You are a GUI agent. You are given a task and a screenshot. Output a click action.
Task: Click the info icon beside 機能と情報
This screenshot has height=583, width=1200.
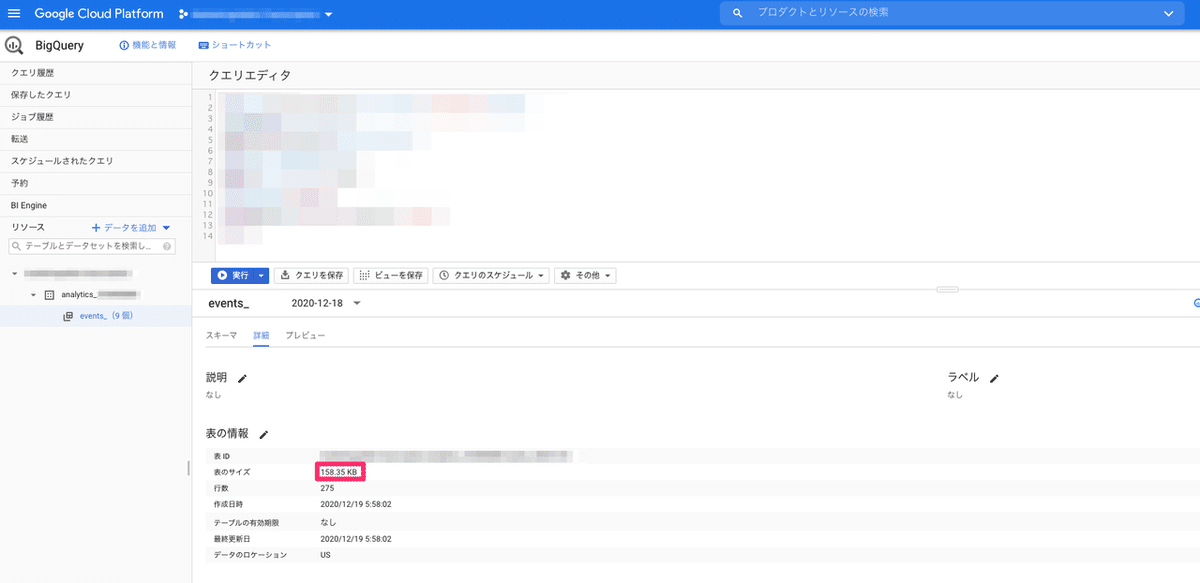123,45
